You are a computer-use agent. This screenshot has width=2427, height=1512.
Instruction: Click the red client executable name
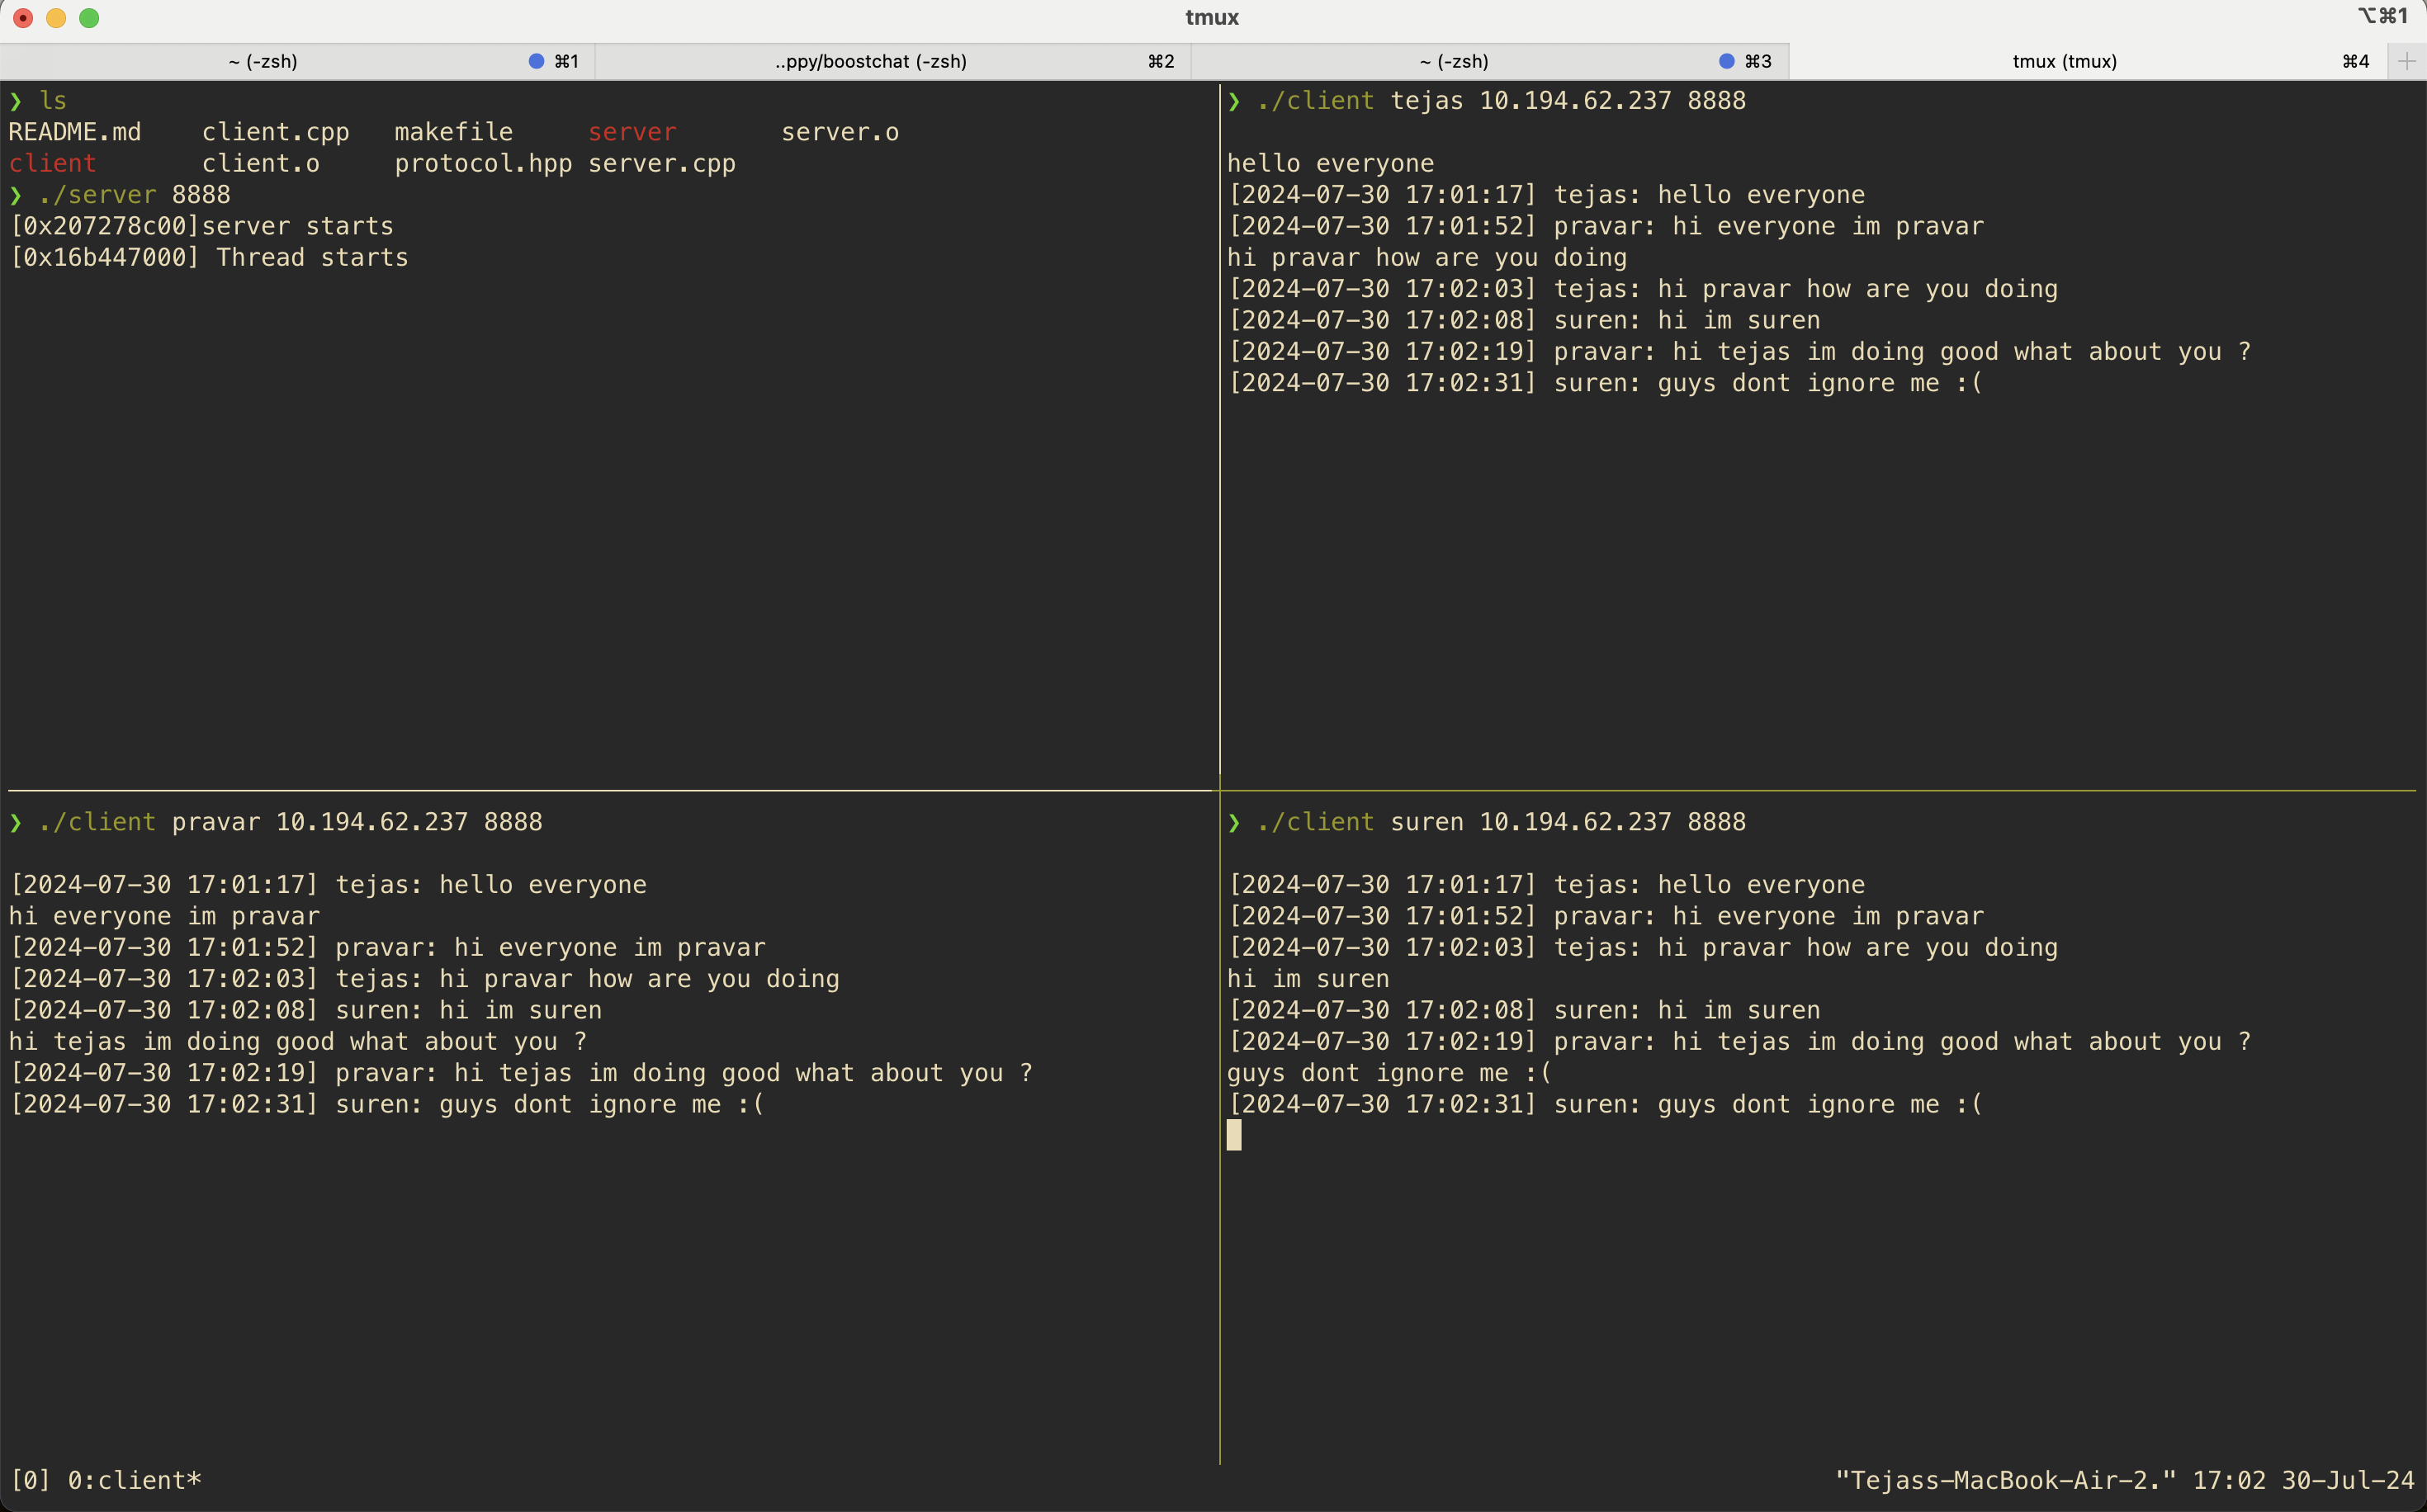click(x=53, y=163)
